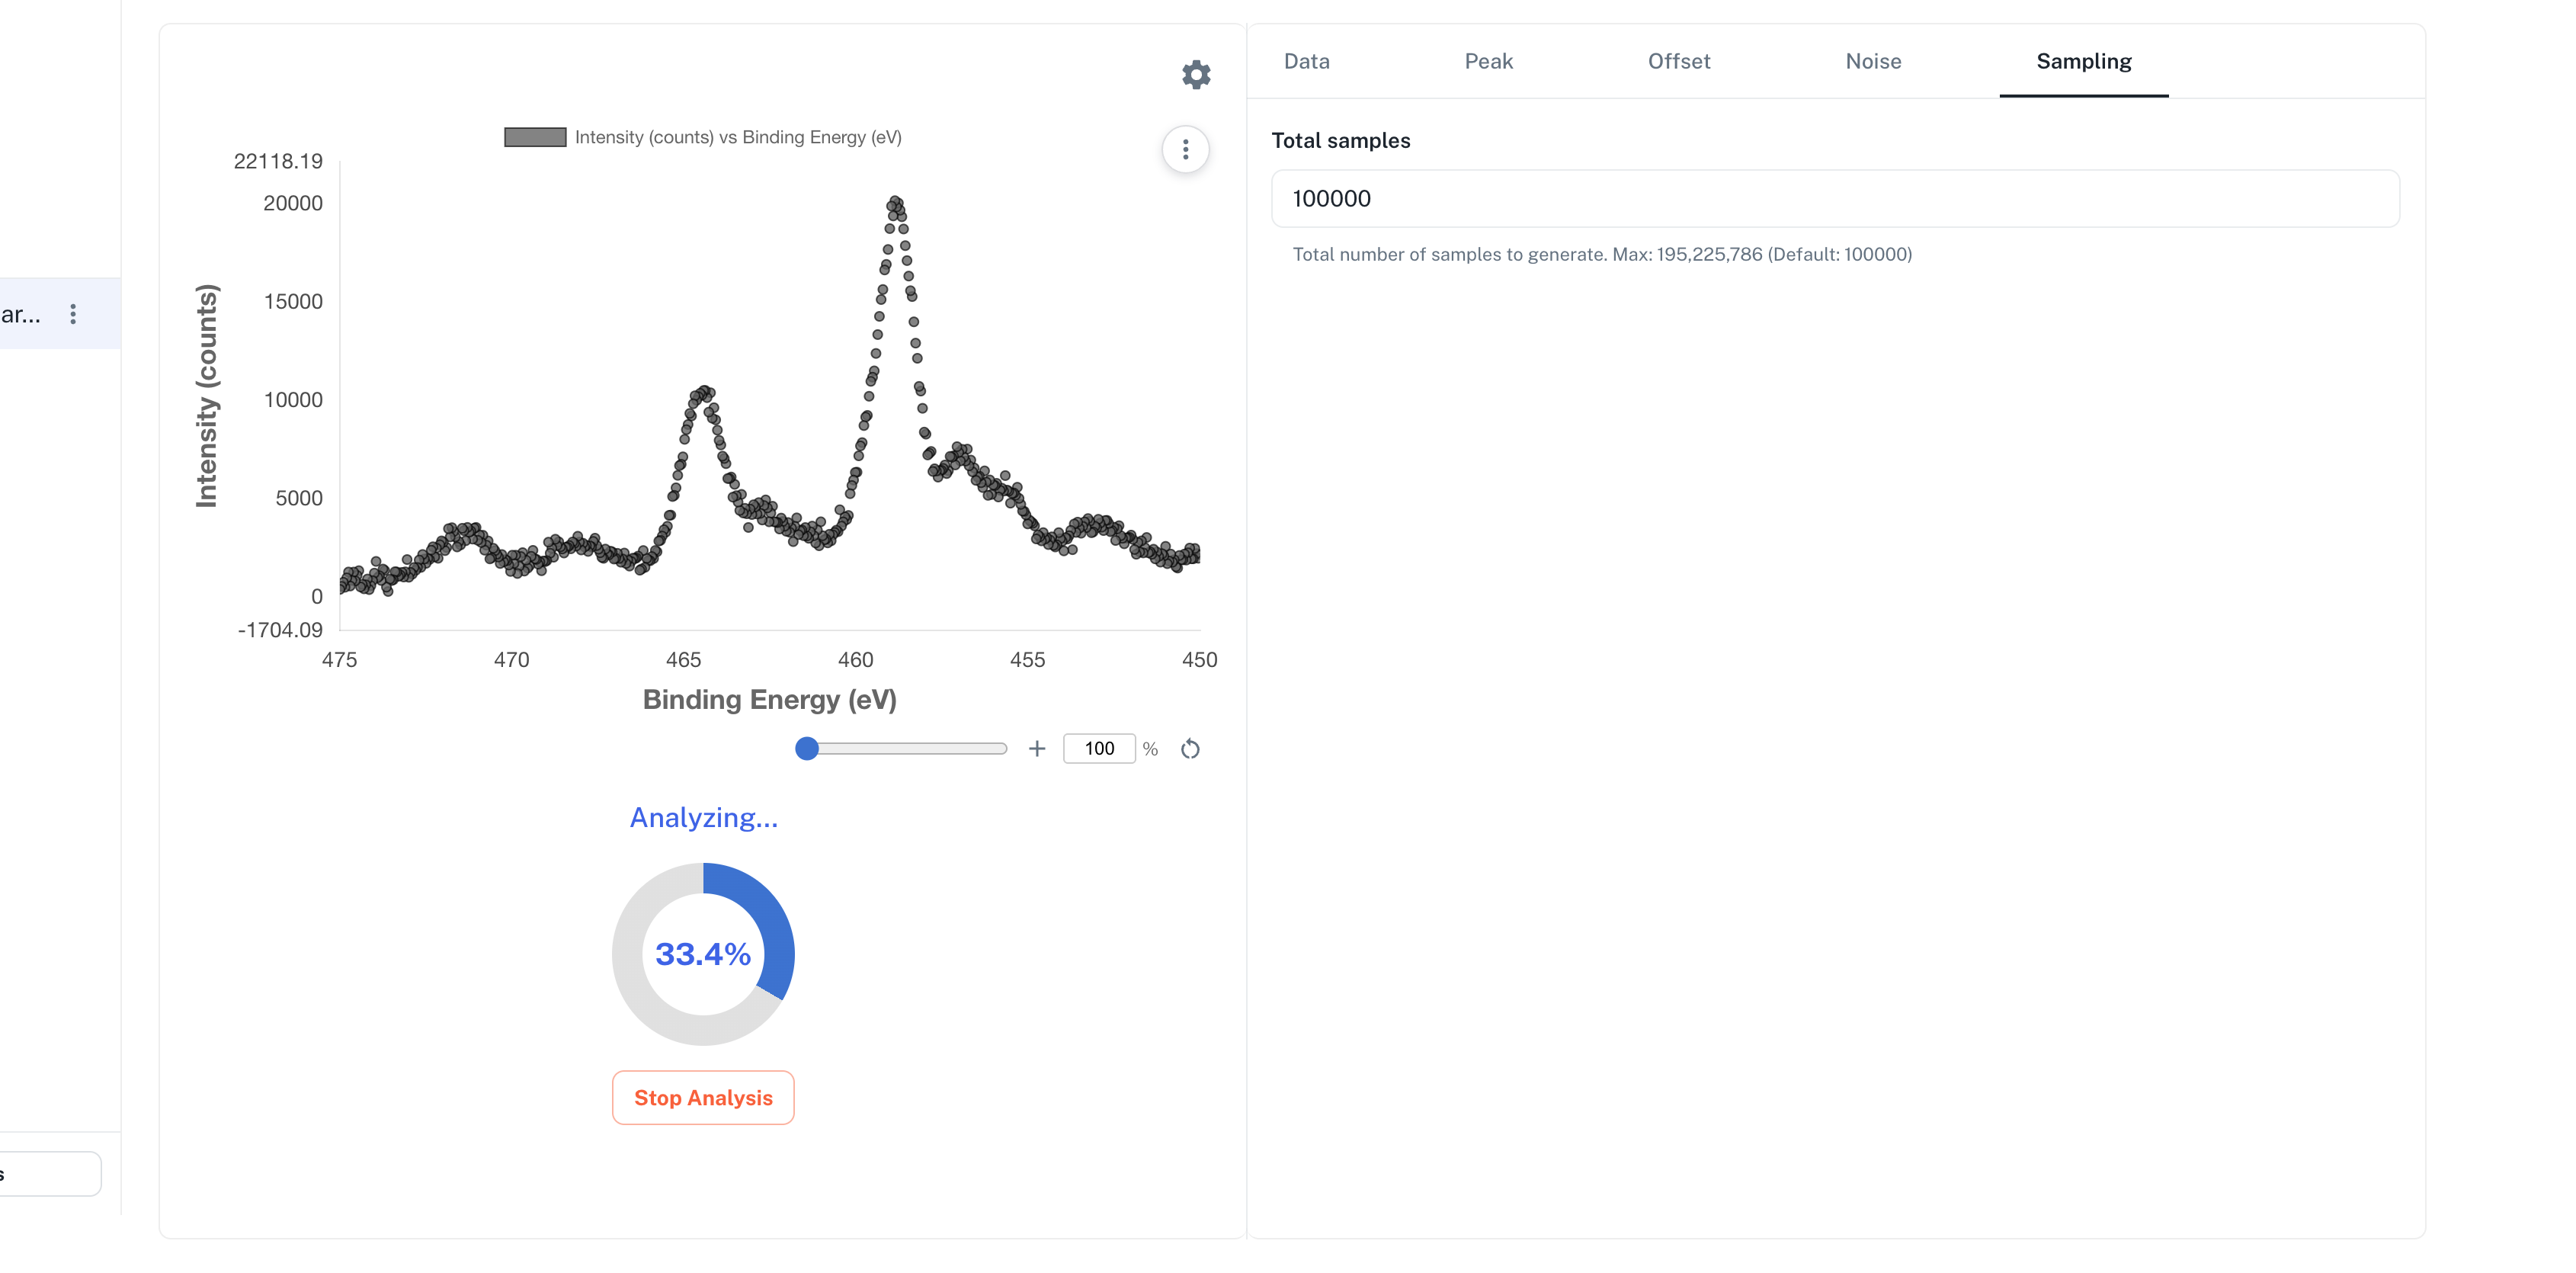Switch to the Peak tab

tap(1489, 61)
